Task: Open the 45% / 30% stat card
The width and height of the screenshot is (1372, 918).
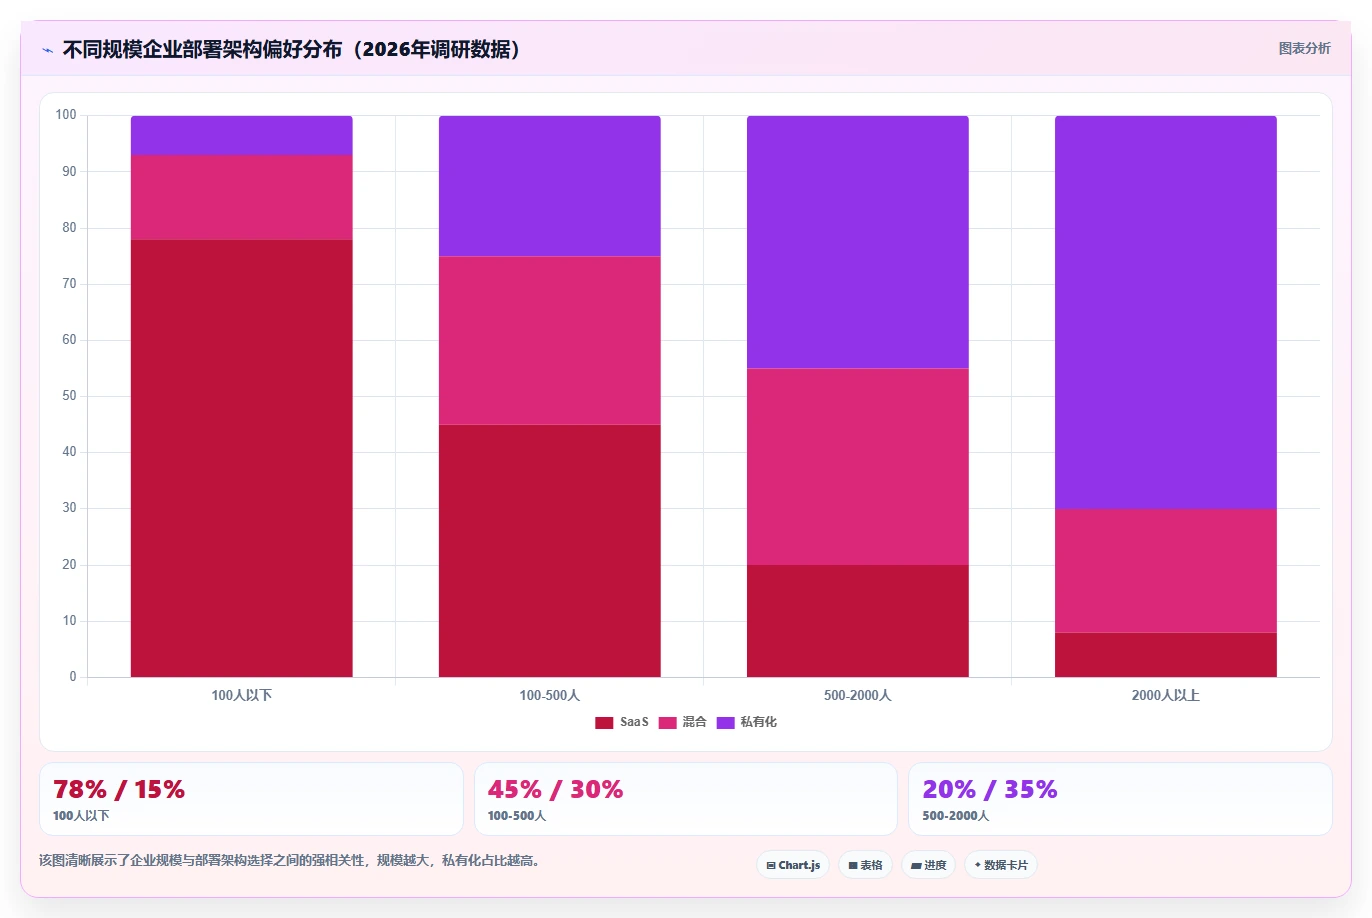Action: (686, 799)
